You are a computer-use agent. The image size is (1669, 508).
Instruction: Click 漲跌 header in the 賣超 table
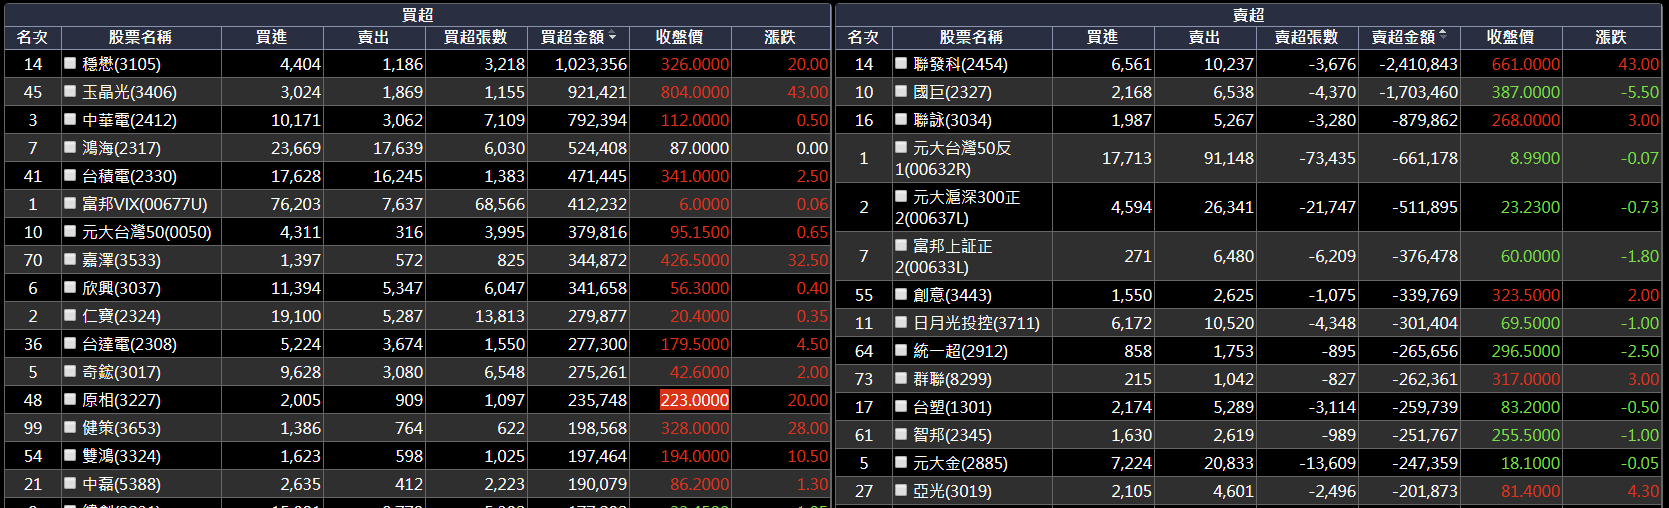click(1610, 37)
